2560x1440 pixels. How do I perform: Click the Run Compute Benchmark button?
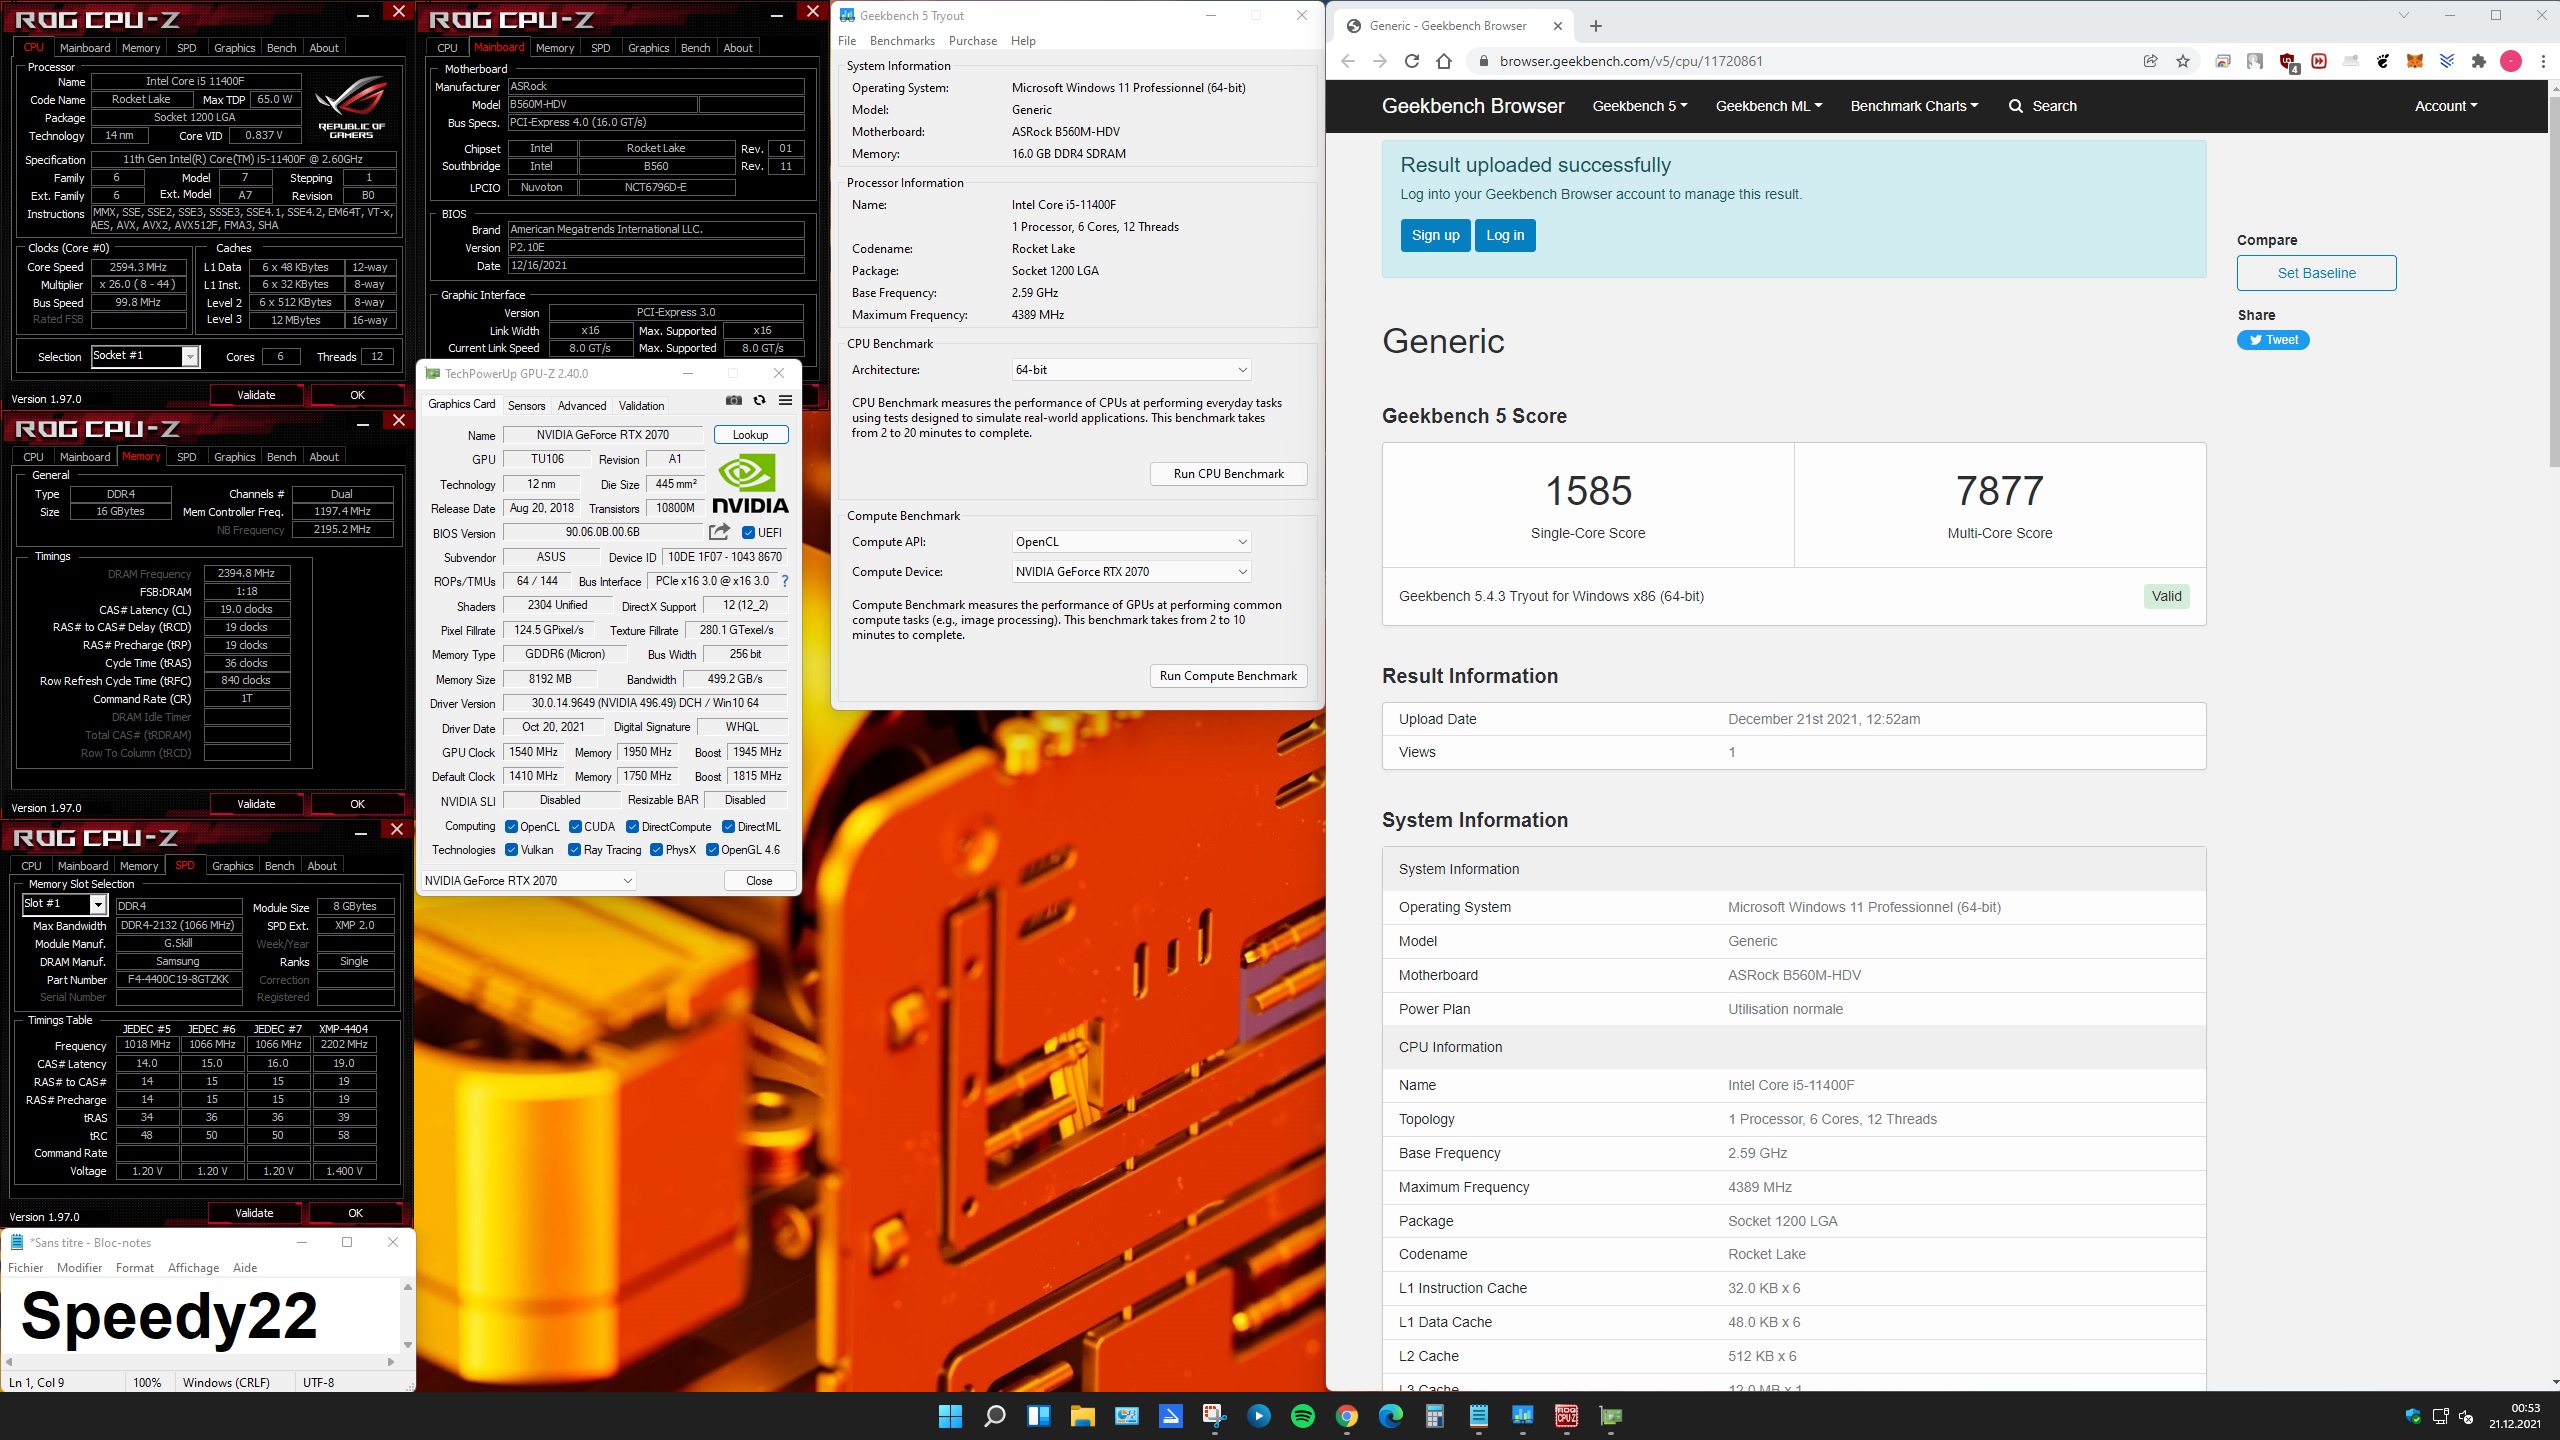point(1228,676)
